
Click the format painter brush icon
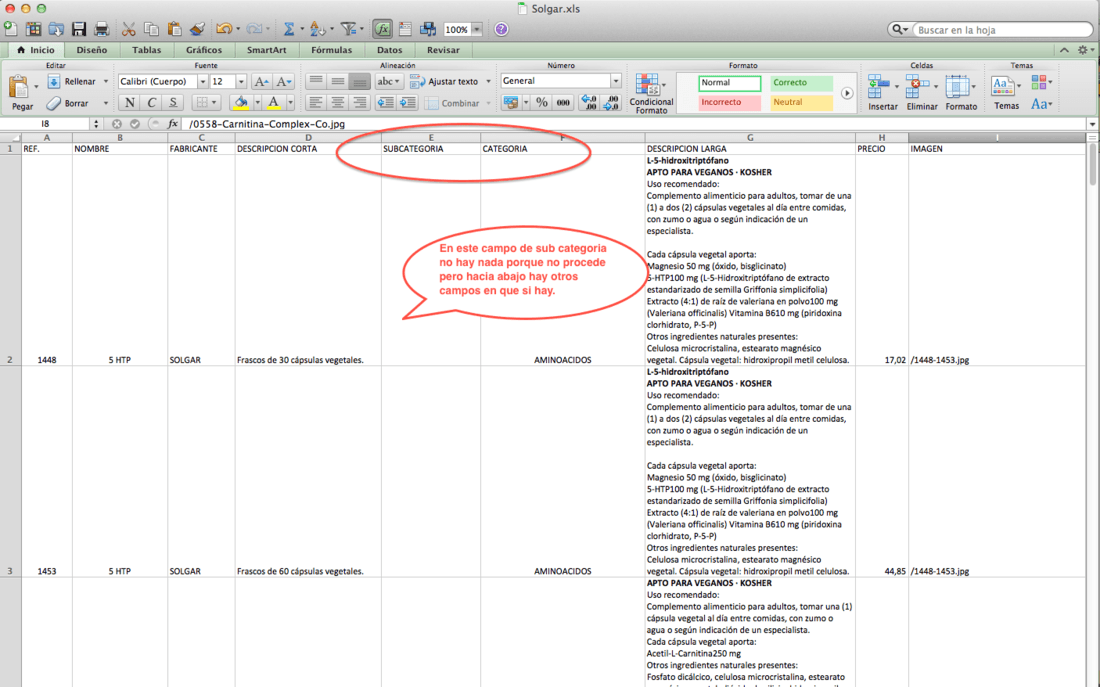(198, 29)
